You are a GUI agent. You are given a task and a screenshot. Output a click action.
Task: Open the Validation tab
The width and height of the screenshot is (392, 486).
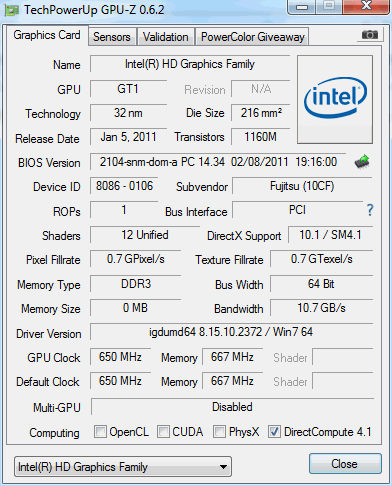coord(166,37)
